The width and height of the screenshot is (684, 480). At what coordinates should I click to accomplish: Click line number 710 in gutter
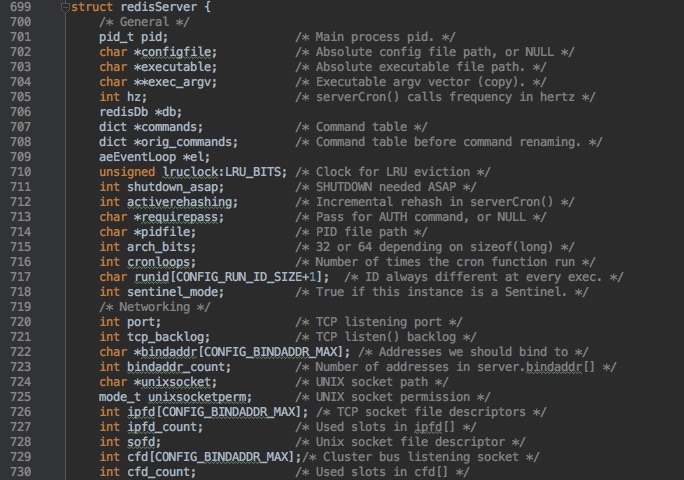pyautogui.click(x=21, y=172)
